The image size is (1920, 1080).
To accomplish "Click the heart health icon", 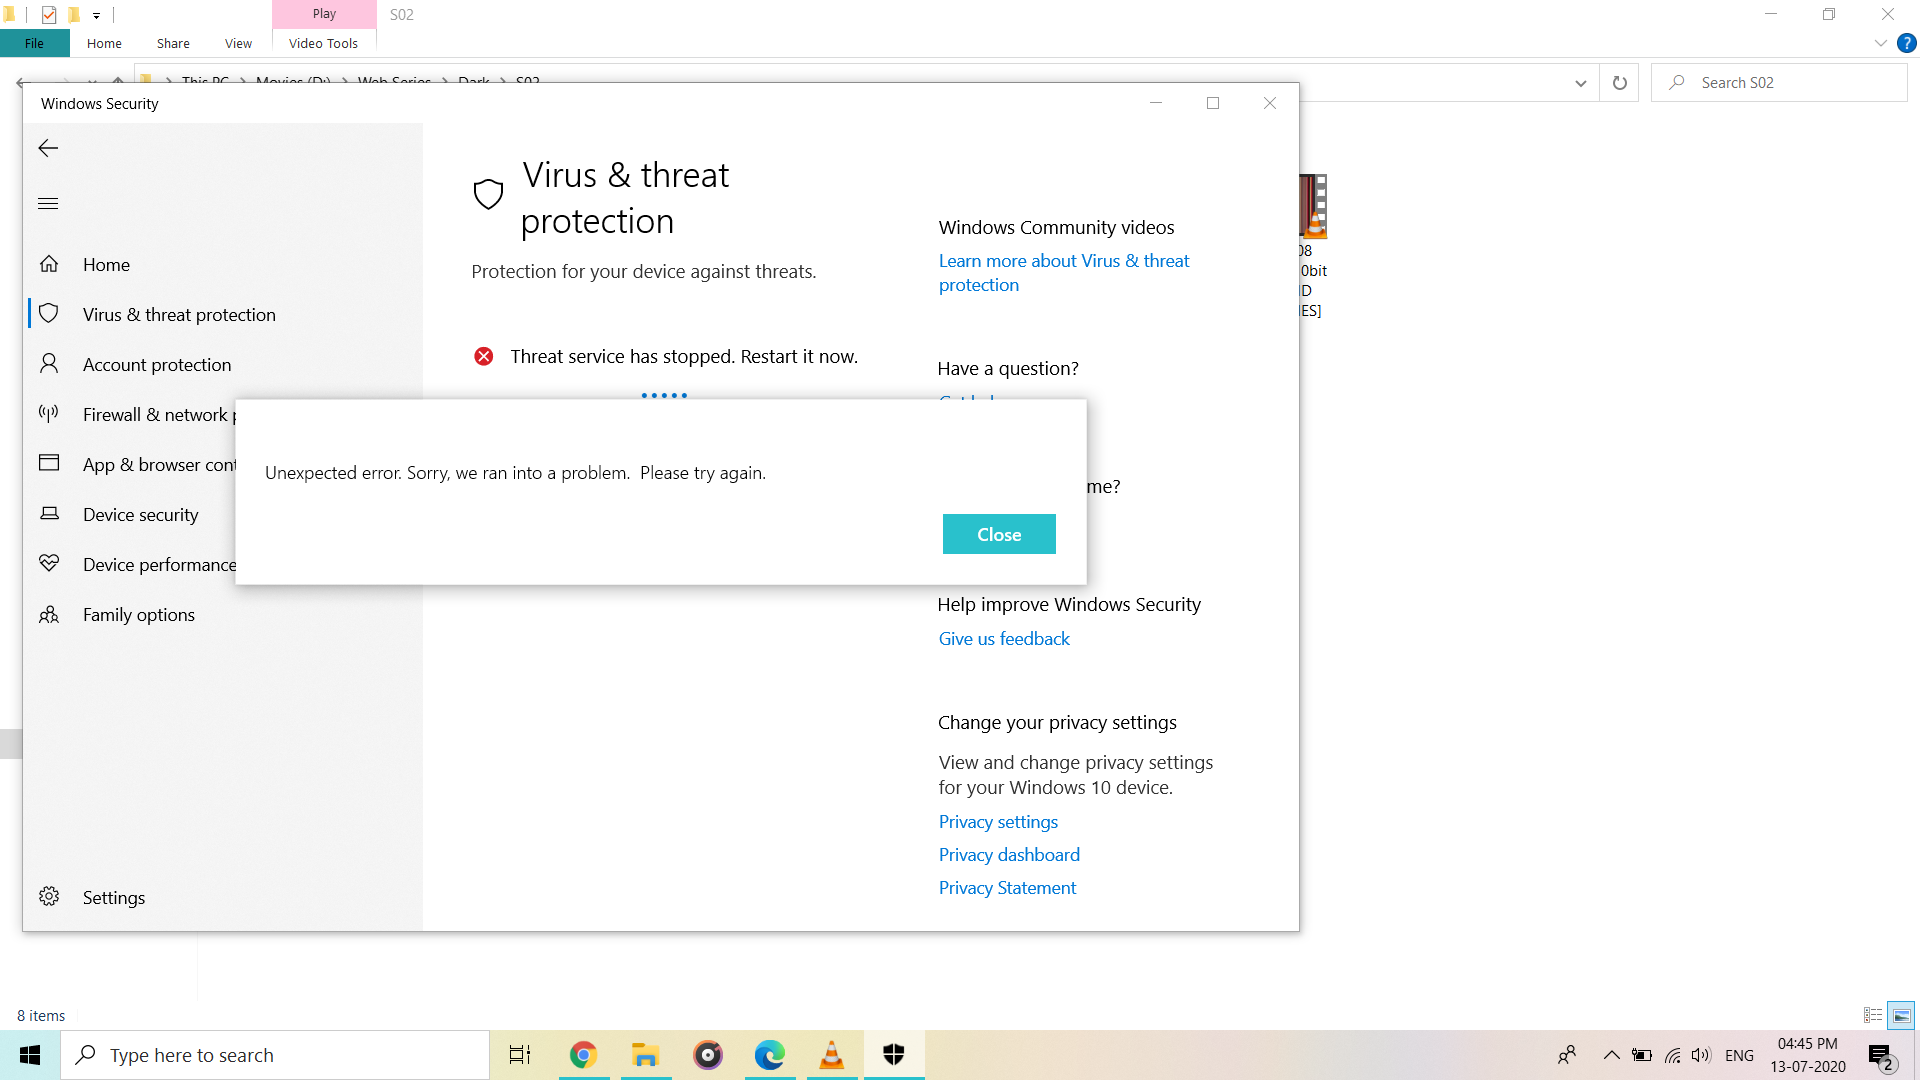I will coord(48,563).
